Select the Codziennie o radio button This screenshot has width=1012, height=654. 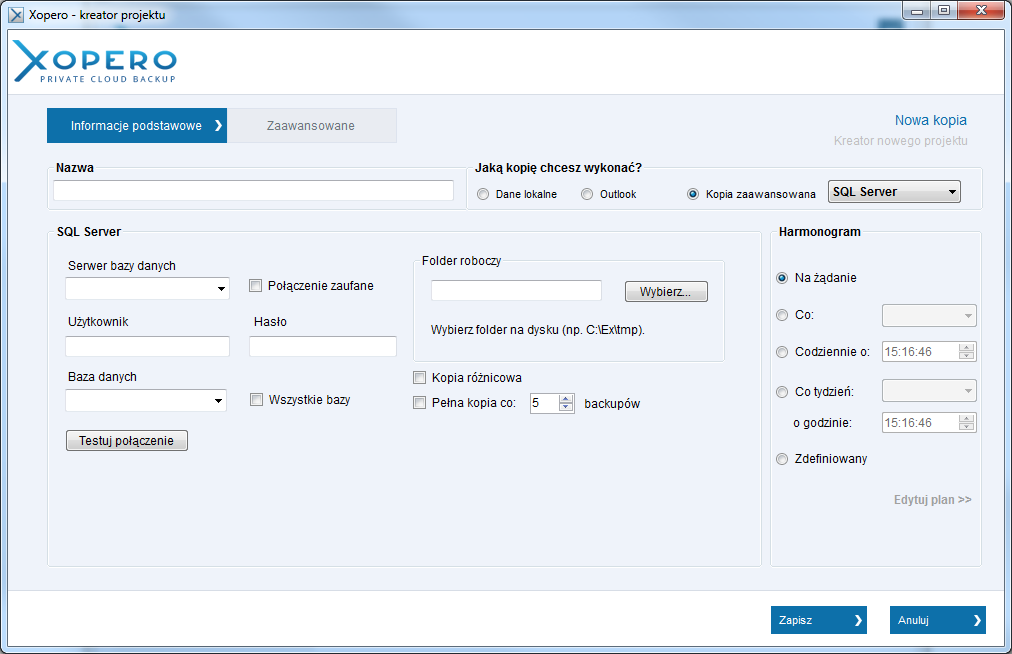(782, 352)
